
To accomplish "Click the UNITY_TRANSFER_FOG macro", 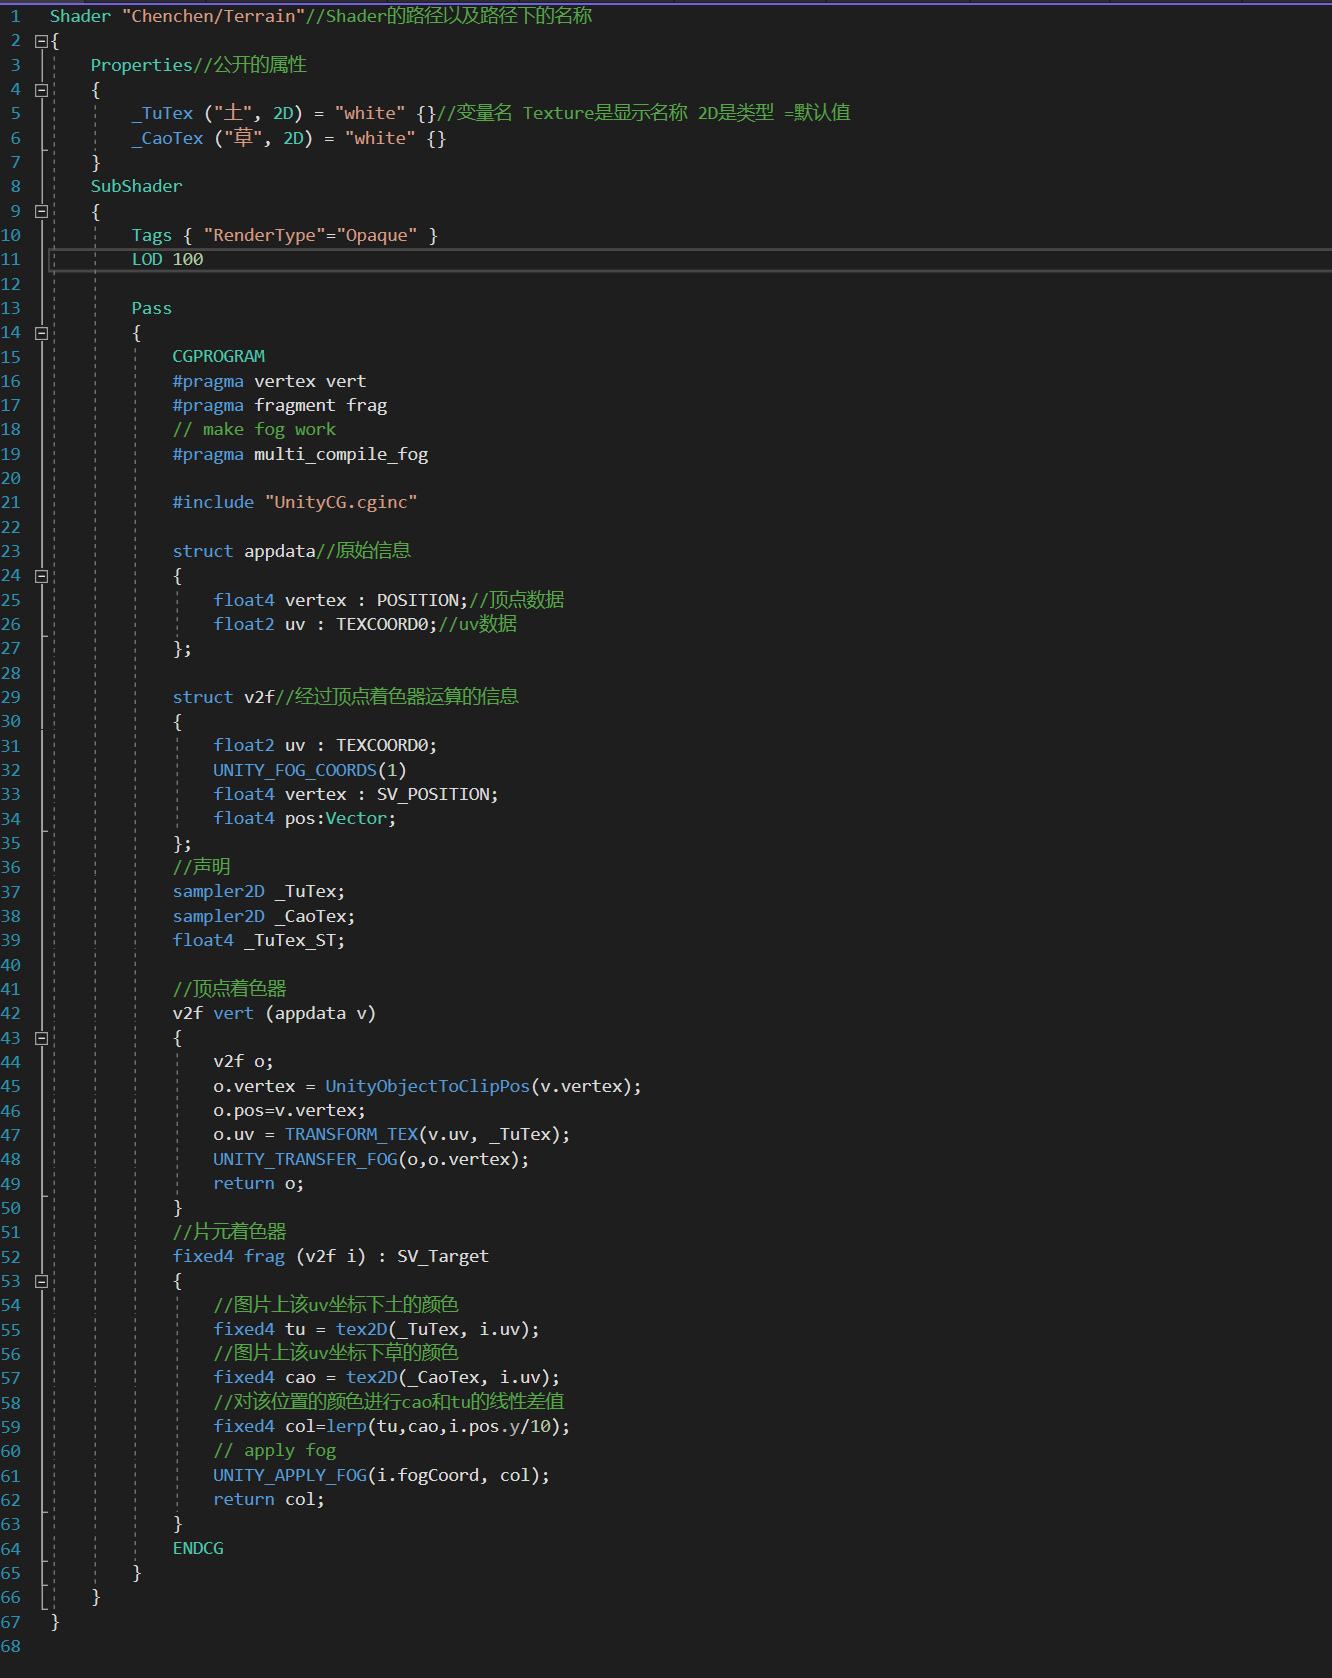I will 305,1159.
